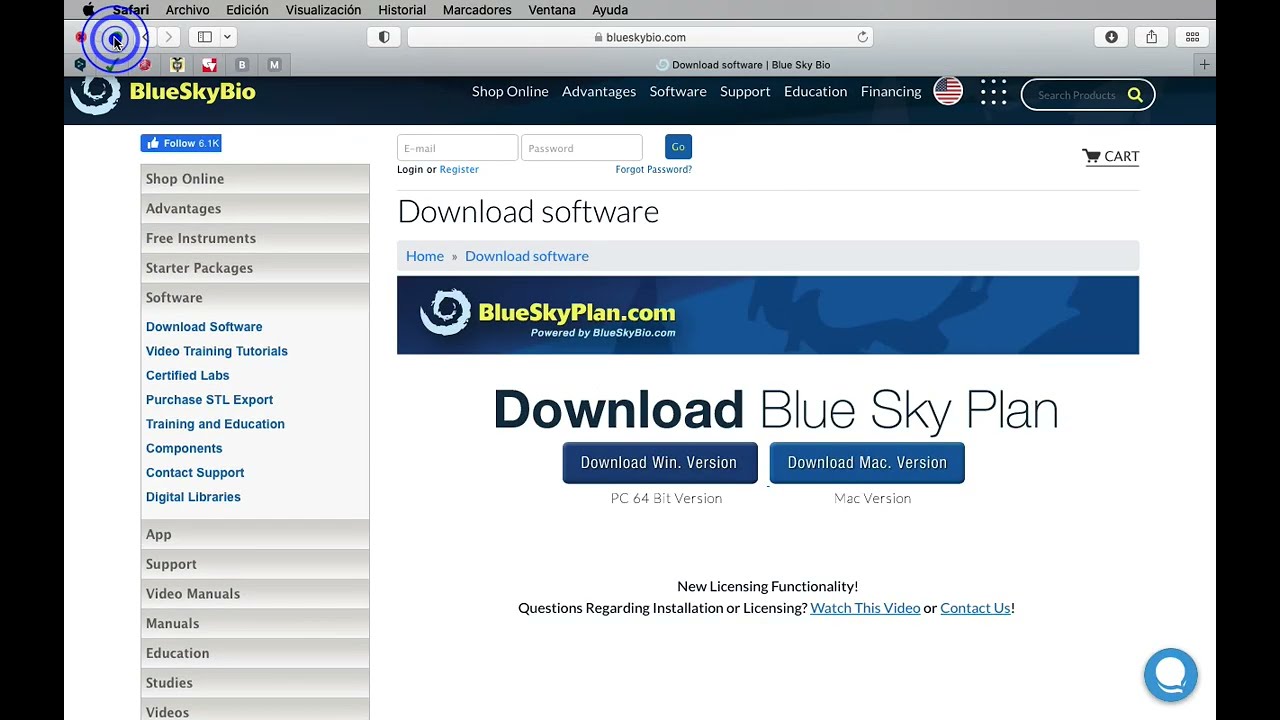Screen dimensions: 1280x720
Task: Open the Safari menu
Action: point(131,10)
